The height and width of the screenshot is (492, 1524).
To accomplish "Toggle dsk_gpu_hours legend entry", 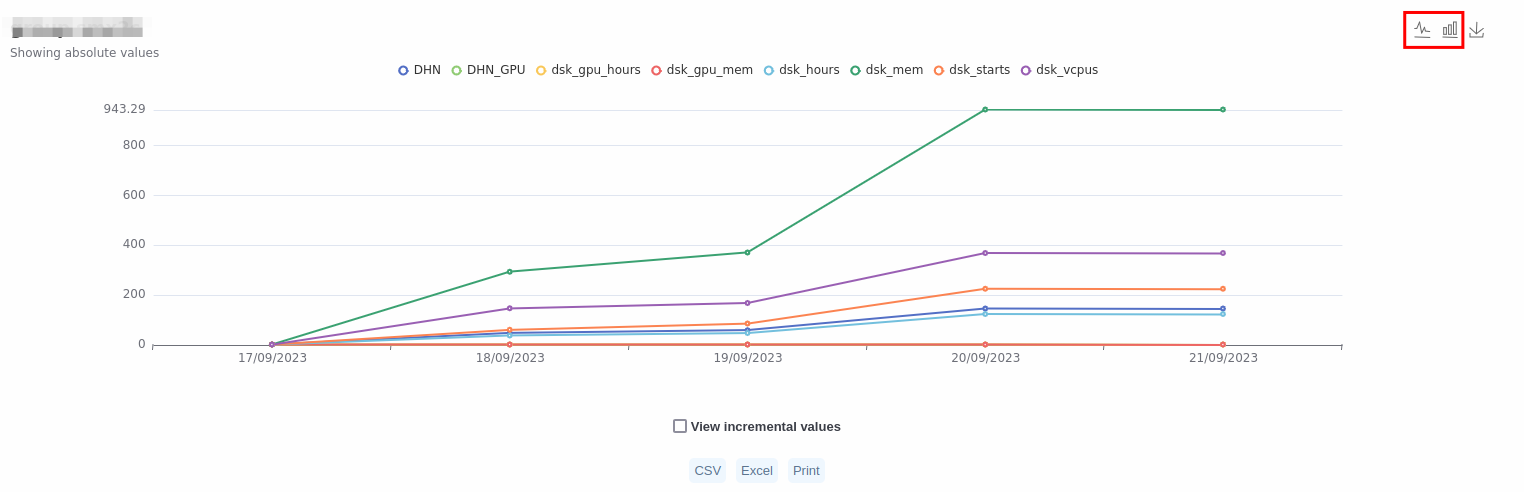I will 588,70.
